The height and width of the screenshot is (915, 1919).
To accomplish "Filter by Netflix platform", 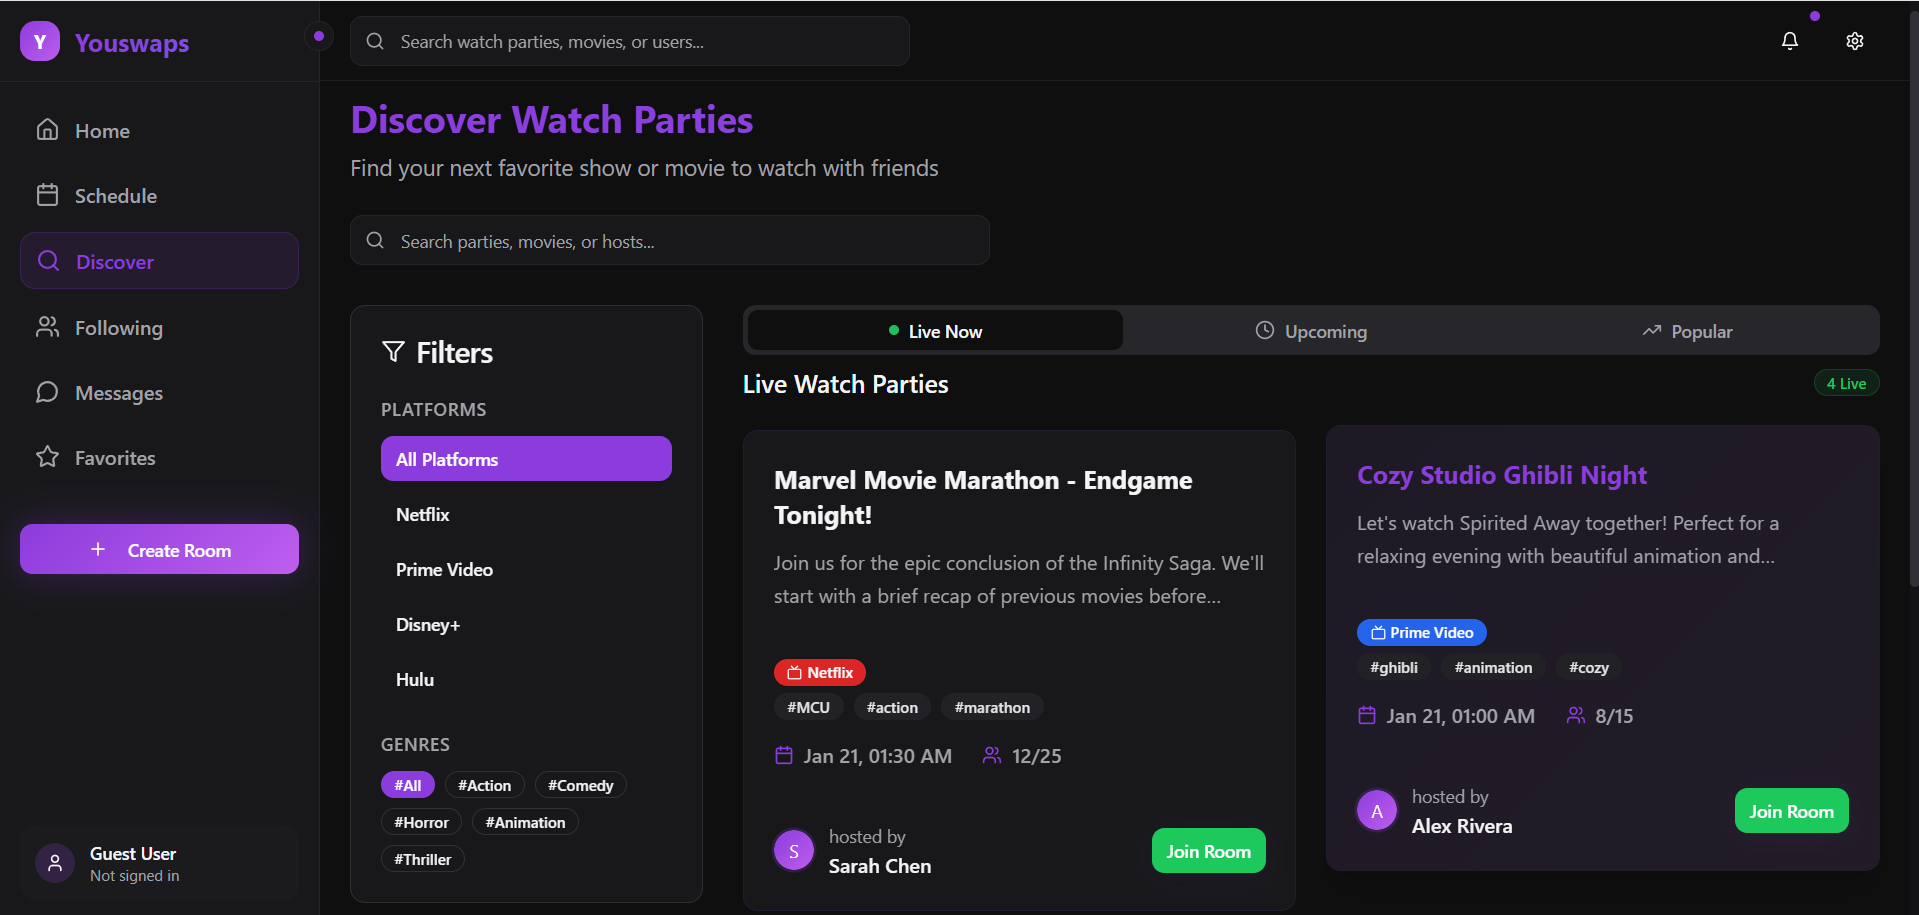I will [x=423, y=515].
